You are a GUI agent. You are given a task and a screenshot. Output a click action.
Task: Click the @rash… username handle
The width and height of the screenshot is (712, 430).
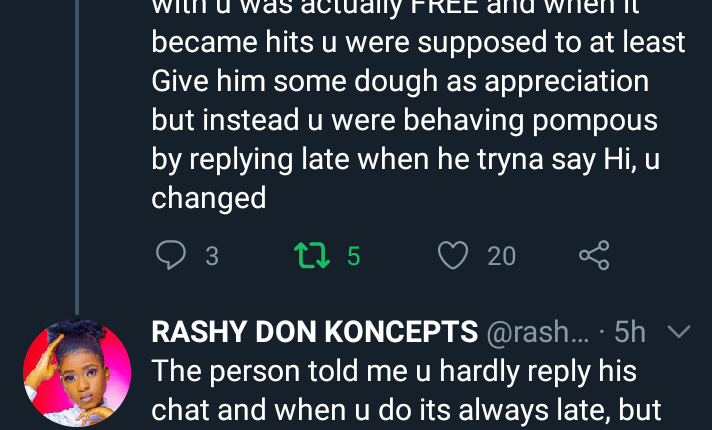(535, 332)
